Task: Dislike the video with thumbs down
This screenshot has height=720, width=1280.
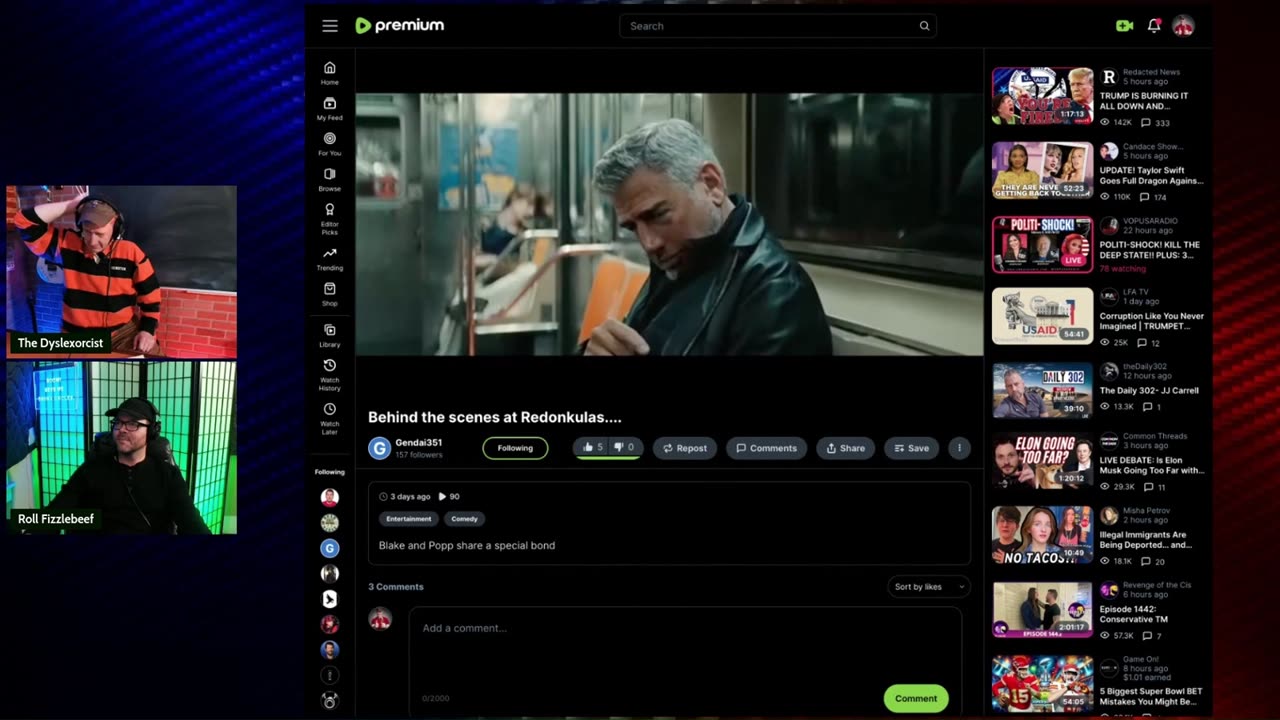Action: [x=624, y=448]
